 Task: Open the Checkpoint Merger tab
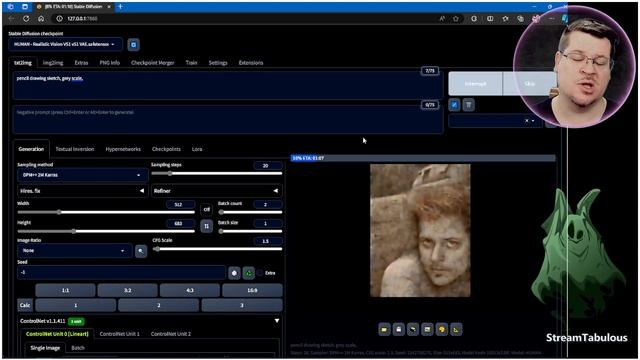[153, 63]
